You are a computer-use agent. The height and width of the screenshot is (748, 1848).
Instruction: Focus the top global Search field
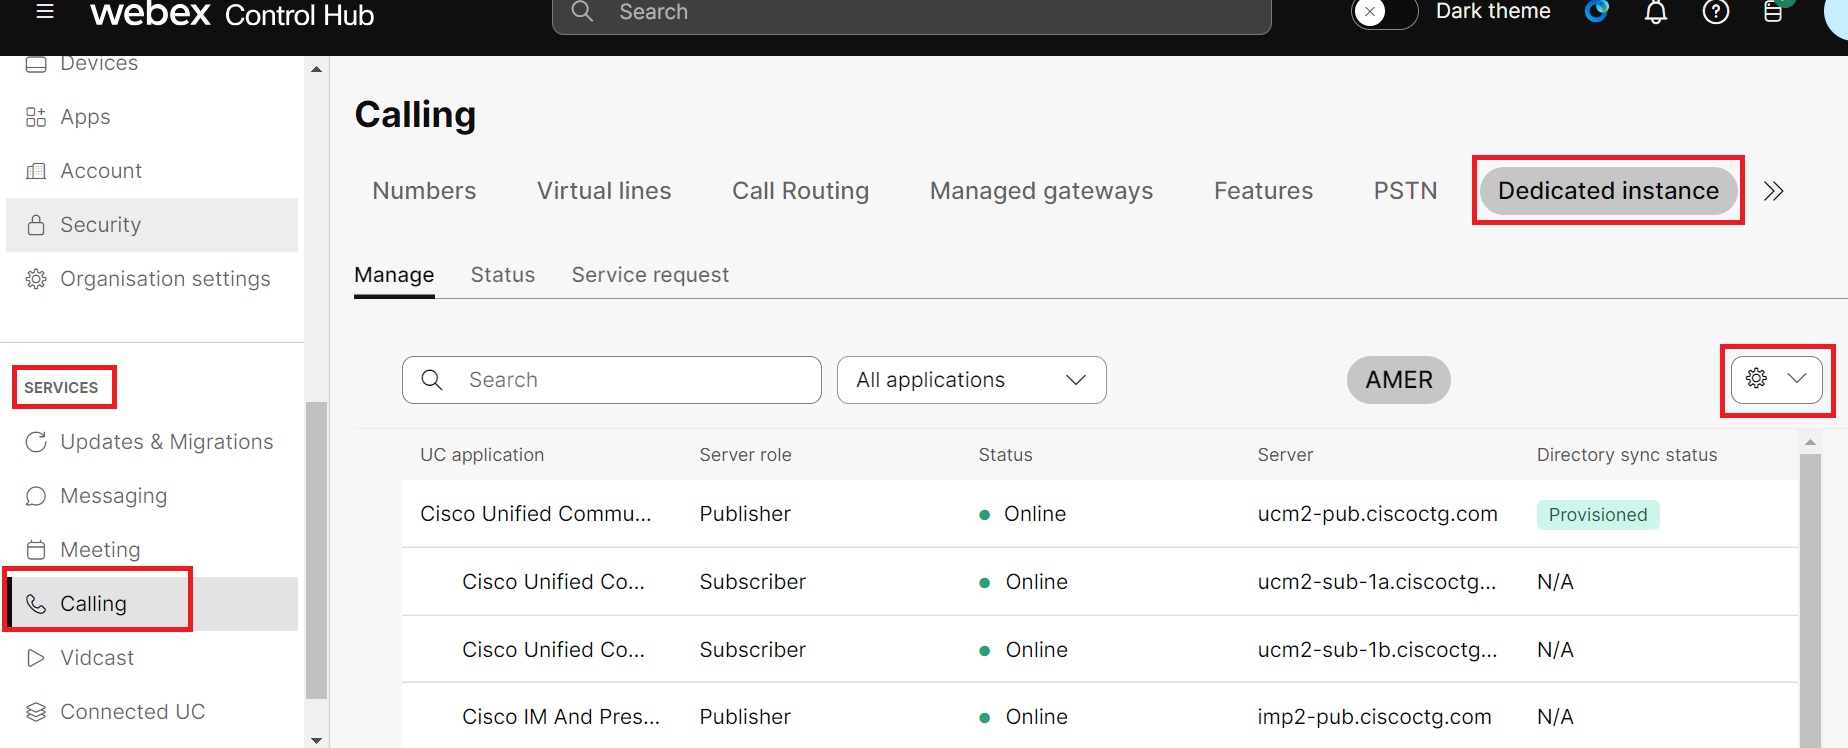[x=911, y=13]
